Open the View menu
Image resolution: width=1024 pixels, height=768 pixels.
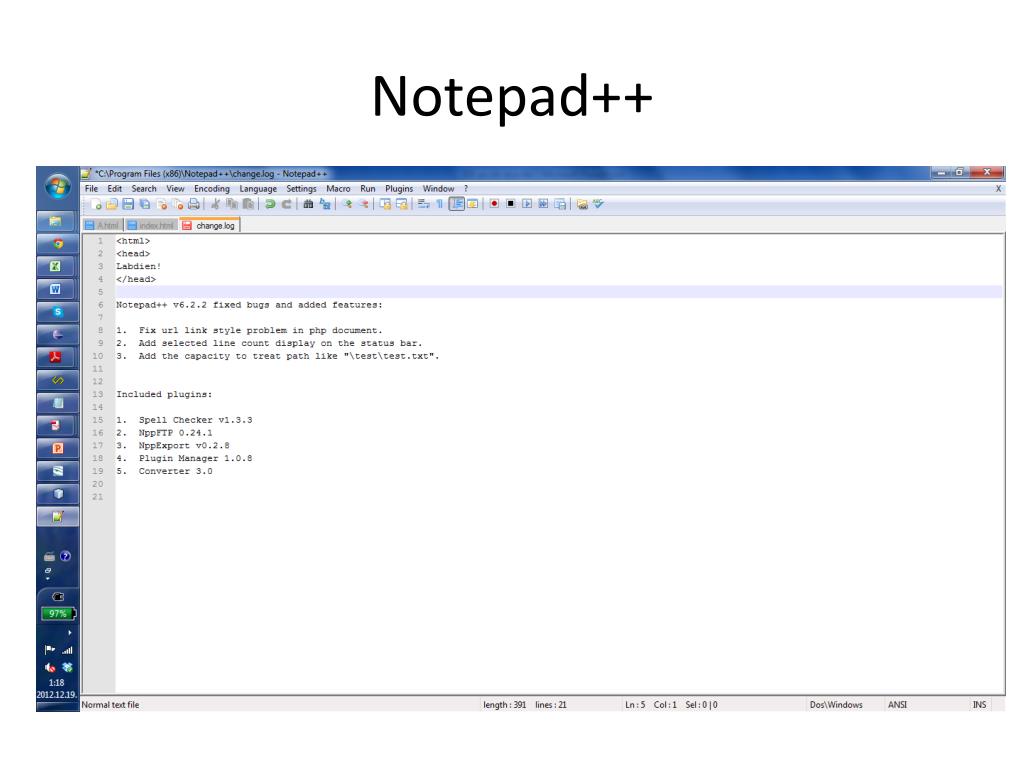point(175,189)
